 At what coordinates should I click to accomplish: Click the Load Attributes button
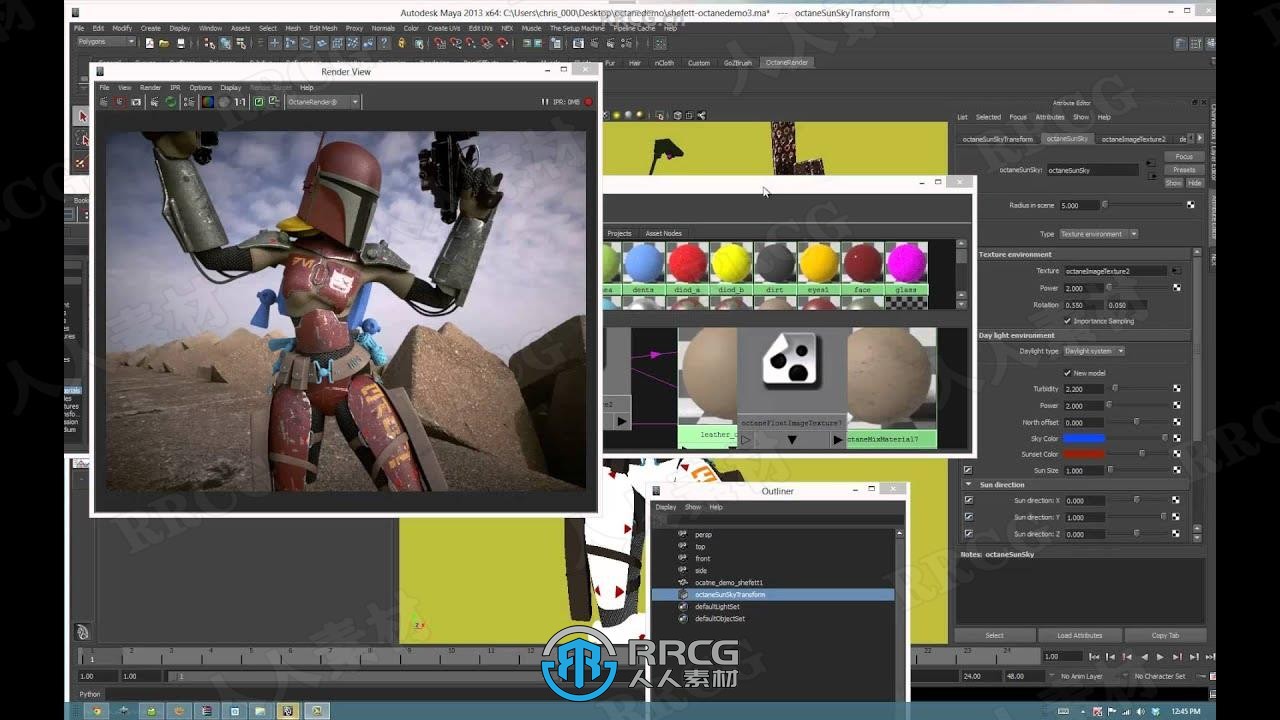1080,635
